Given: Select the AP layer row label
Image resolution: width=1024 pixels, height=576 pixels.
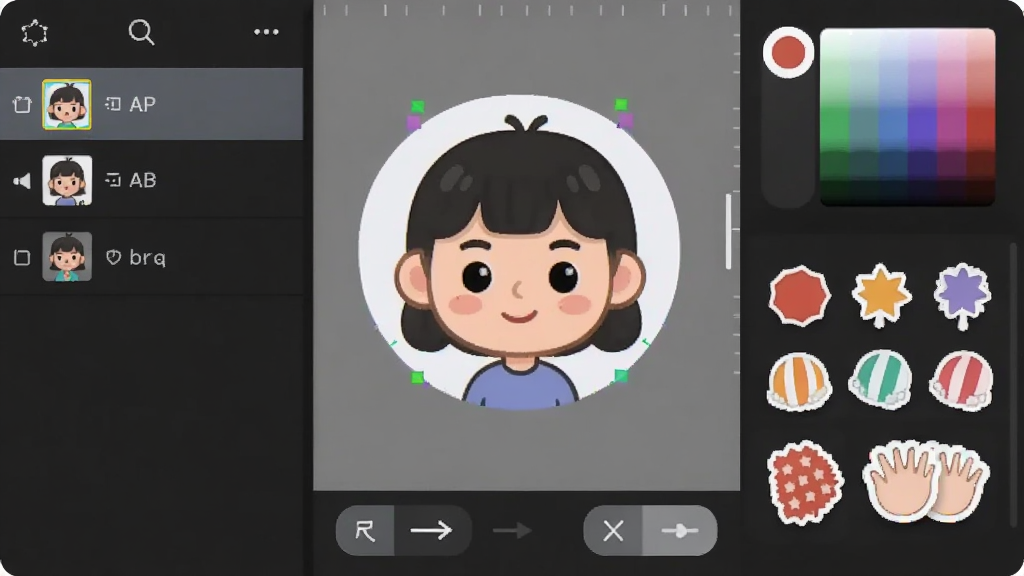Looking at the screenshot, I should (x=142, y=104).
